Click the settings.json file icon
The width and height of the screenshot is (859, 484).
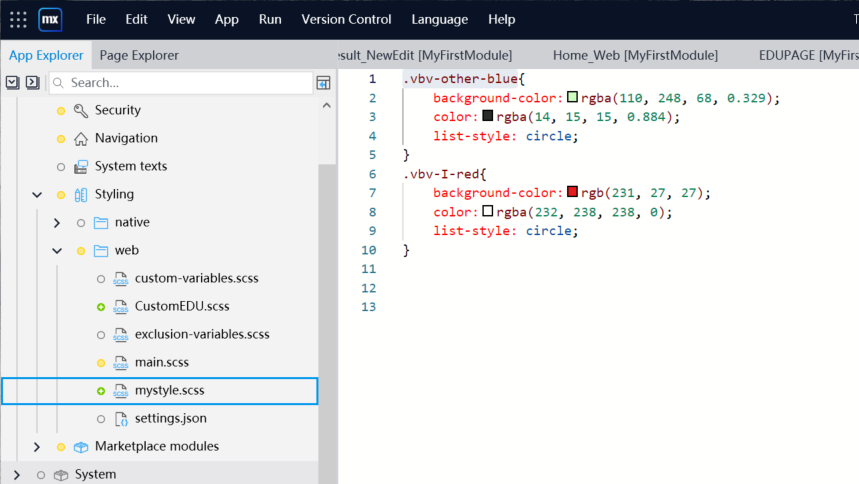coord(121,418)
